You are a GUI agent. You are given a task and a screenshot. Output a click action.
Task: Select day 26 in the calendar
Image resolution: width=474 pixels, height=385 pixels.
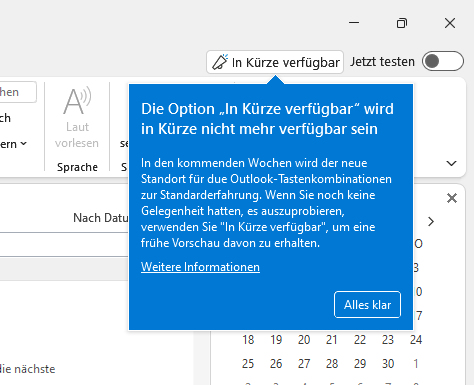[x=276, y=364]
